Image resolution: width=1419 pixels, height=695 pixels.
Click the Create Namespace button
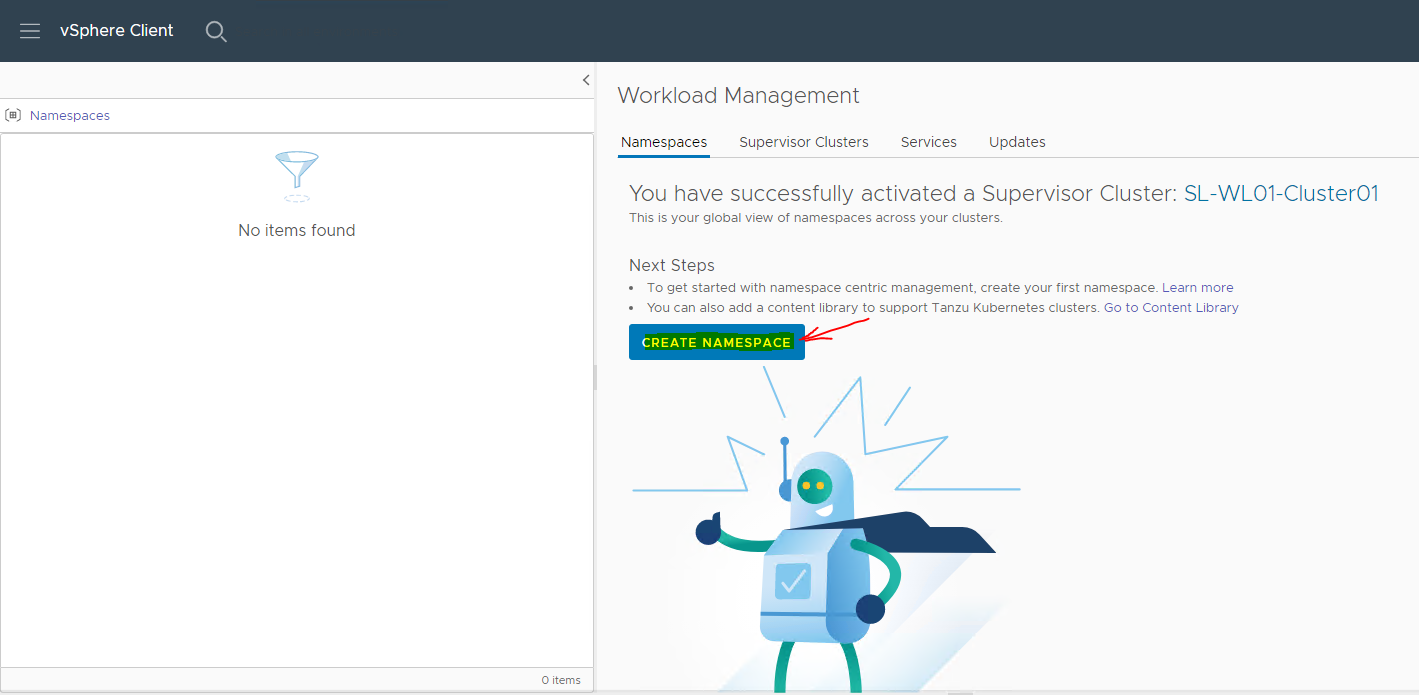tap(717, 342)
